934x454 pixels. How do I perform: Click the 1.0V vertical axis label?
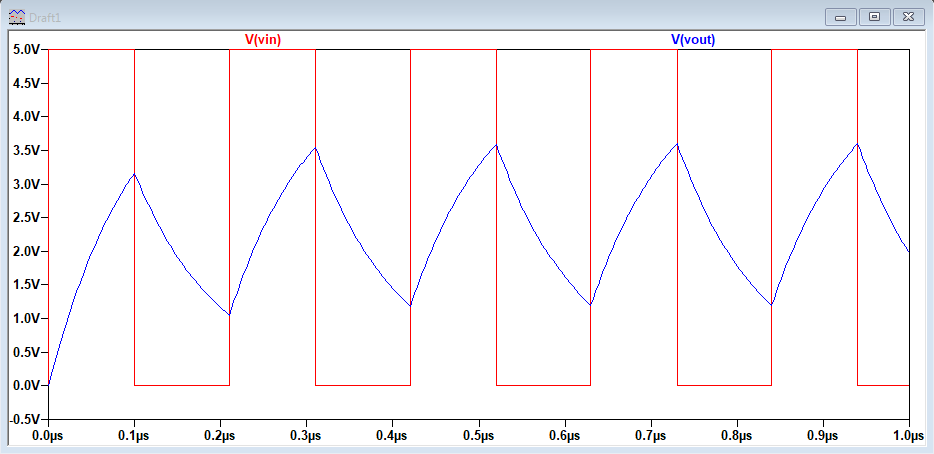pos(25,318)
